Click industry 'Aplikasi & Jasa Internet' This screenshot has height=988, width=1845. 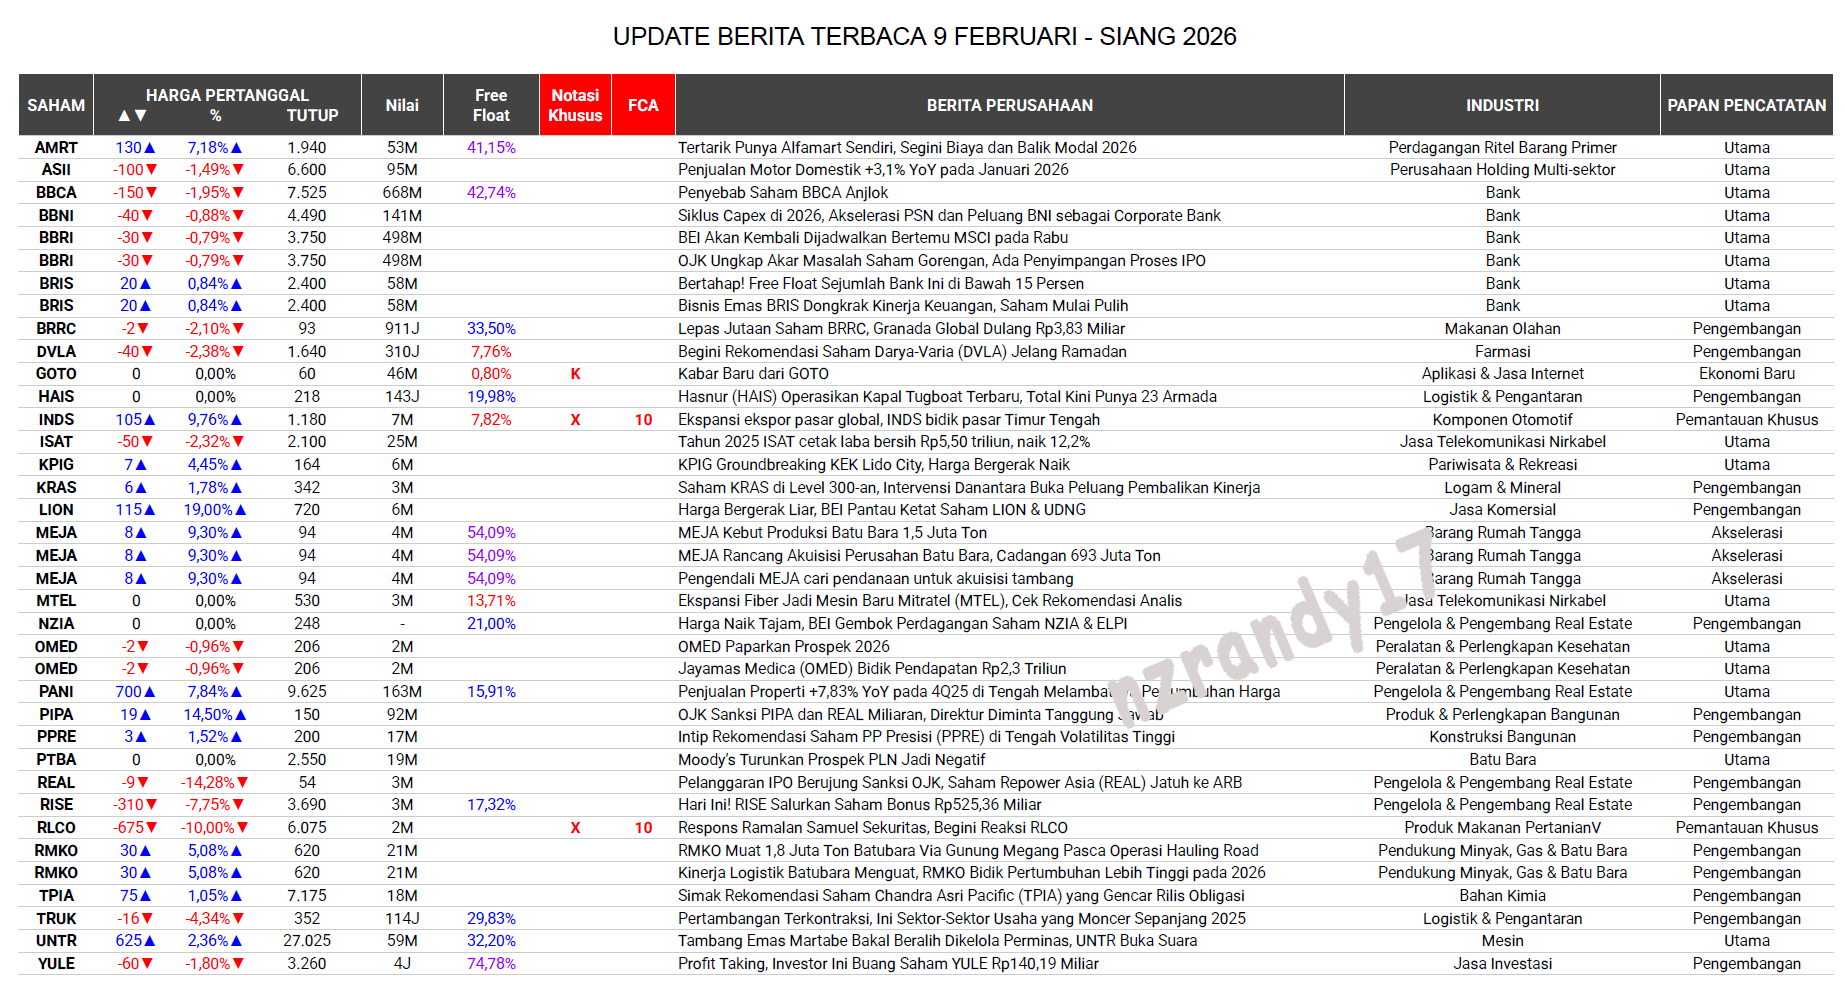(1502, 374)
